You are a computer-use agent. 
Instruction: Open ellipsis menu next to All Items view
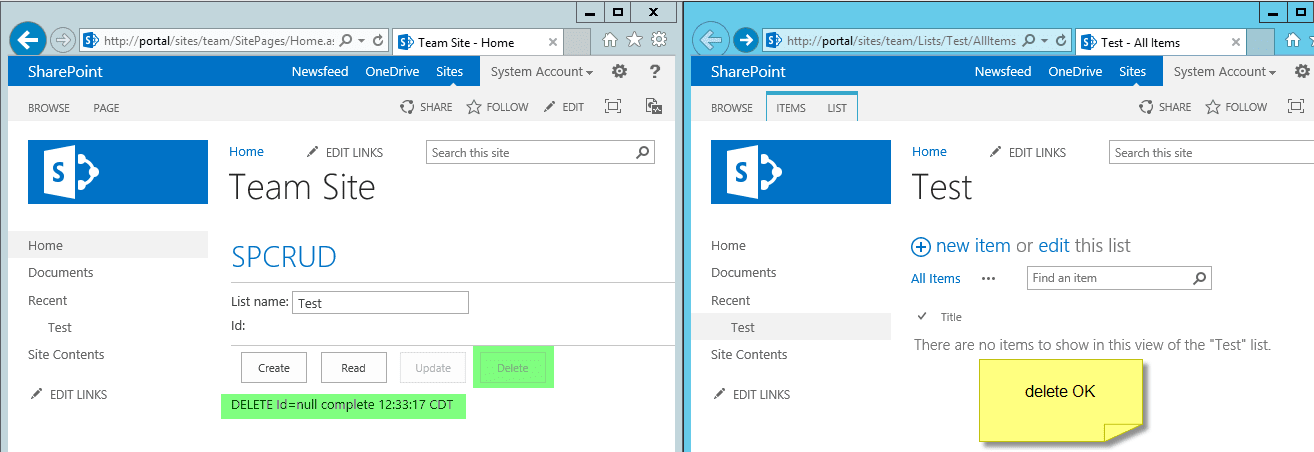[988, 279]
